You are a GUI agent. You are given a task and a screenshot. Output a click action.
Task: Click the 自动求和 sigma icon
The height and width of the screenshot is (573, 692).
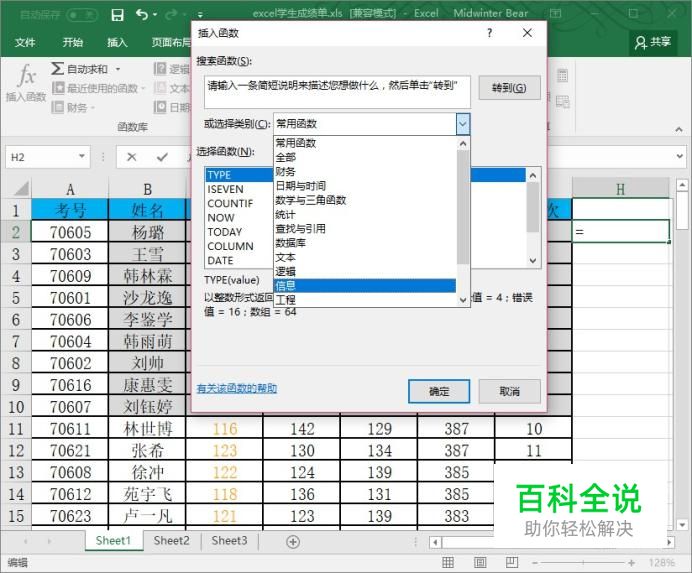(x=57, y=68)
